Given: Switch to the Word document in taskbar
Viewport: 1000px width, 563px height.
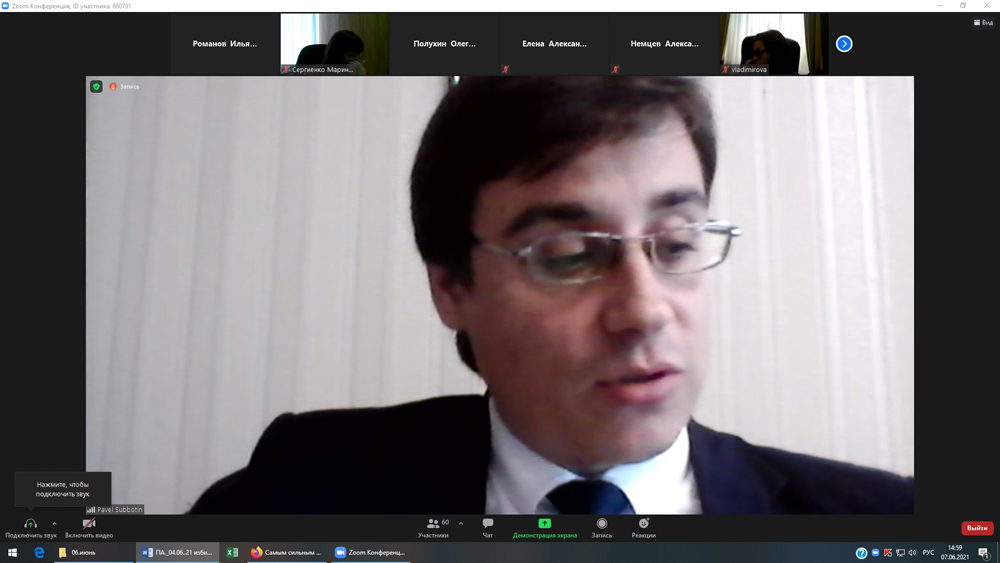Looking at the screenshot, I should (x=177, y=552).
